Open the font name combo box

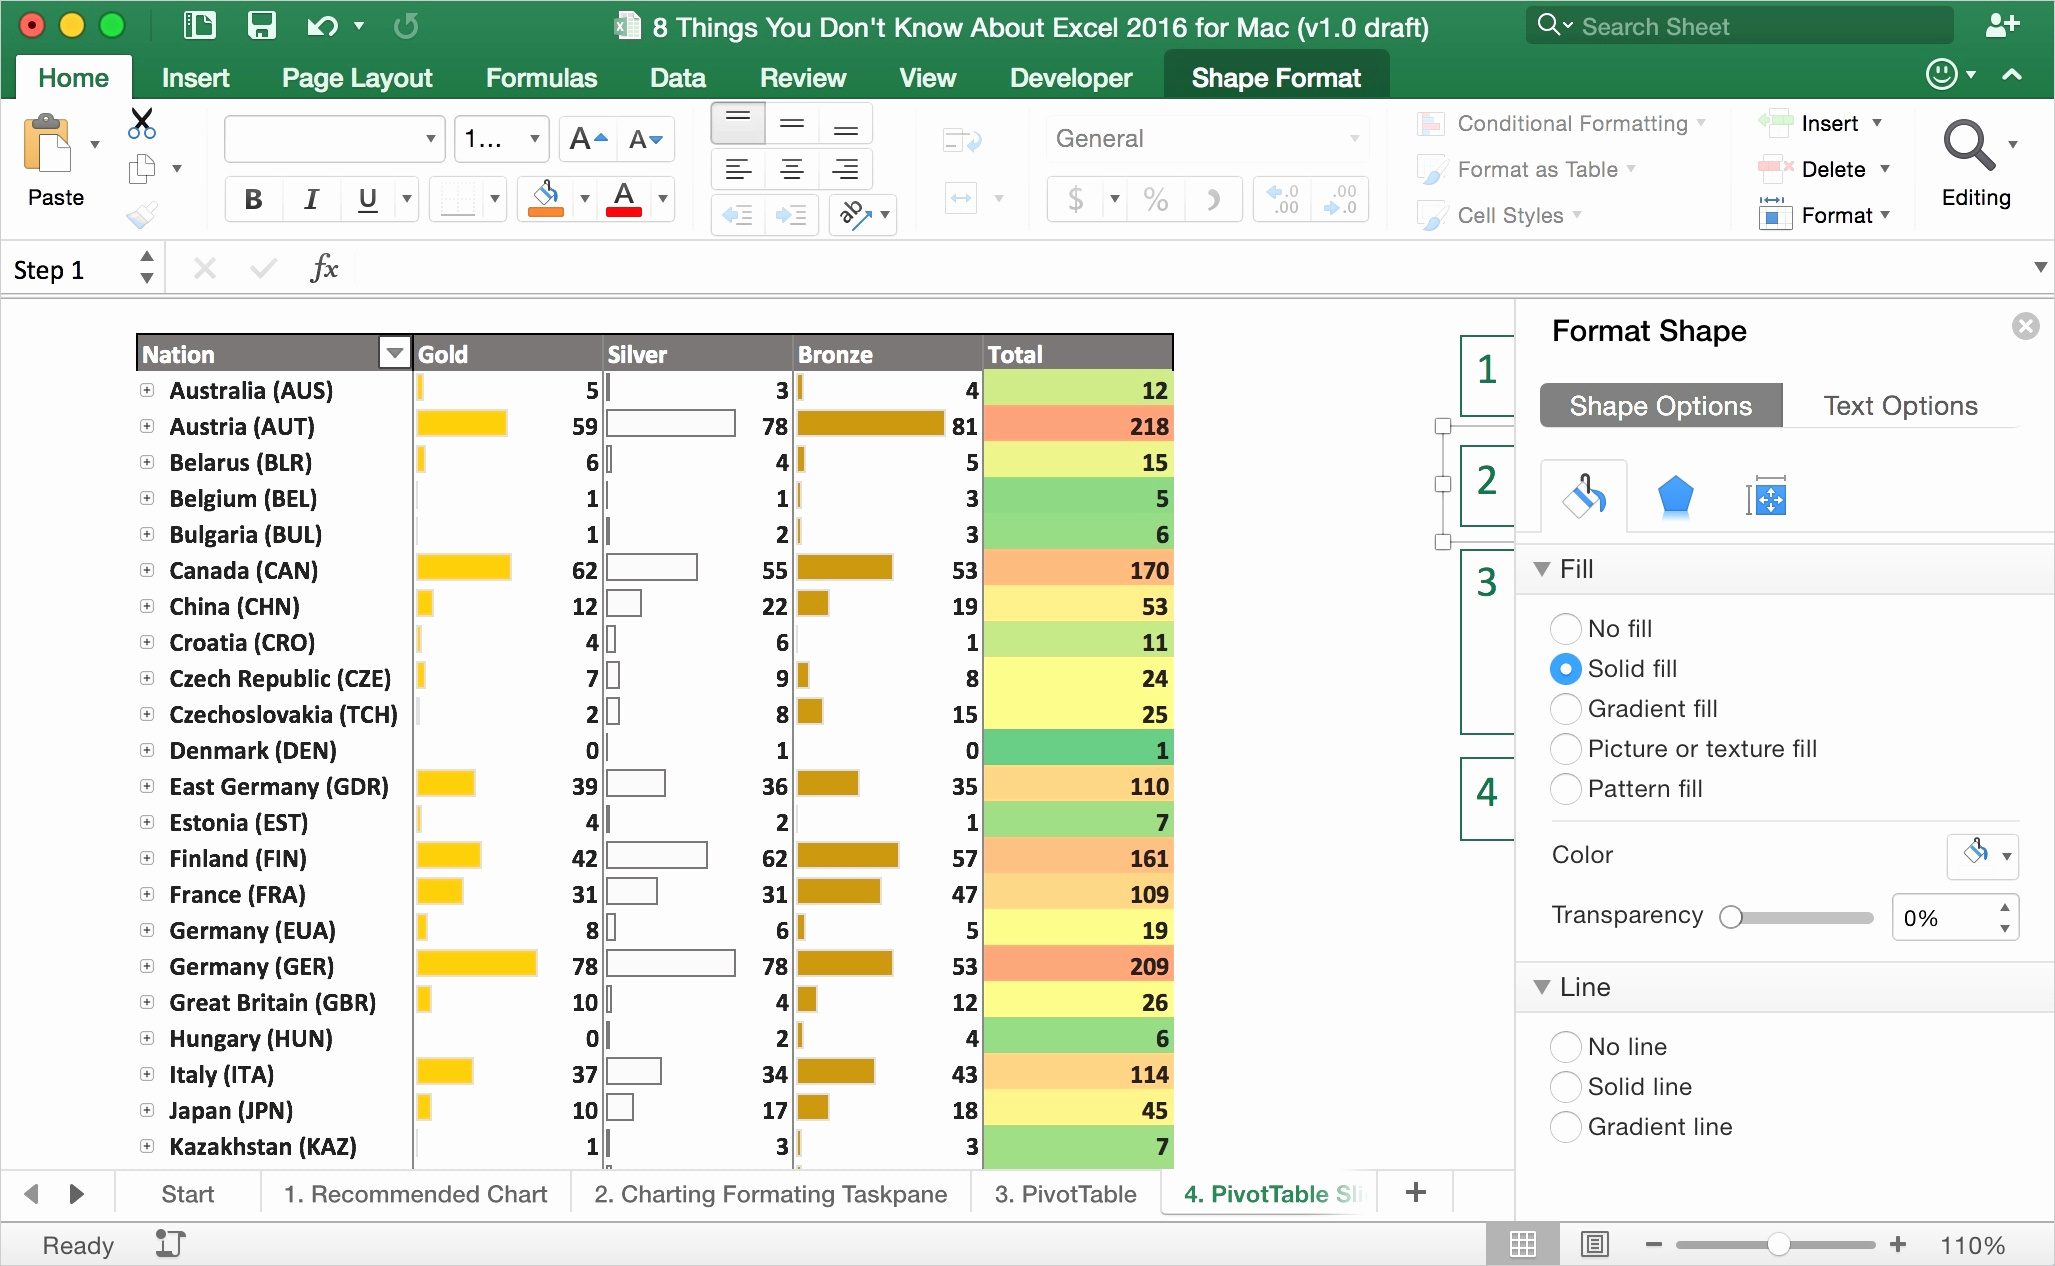[334, 139]
